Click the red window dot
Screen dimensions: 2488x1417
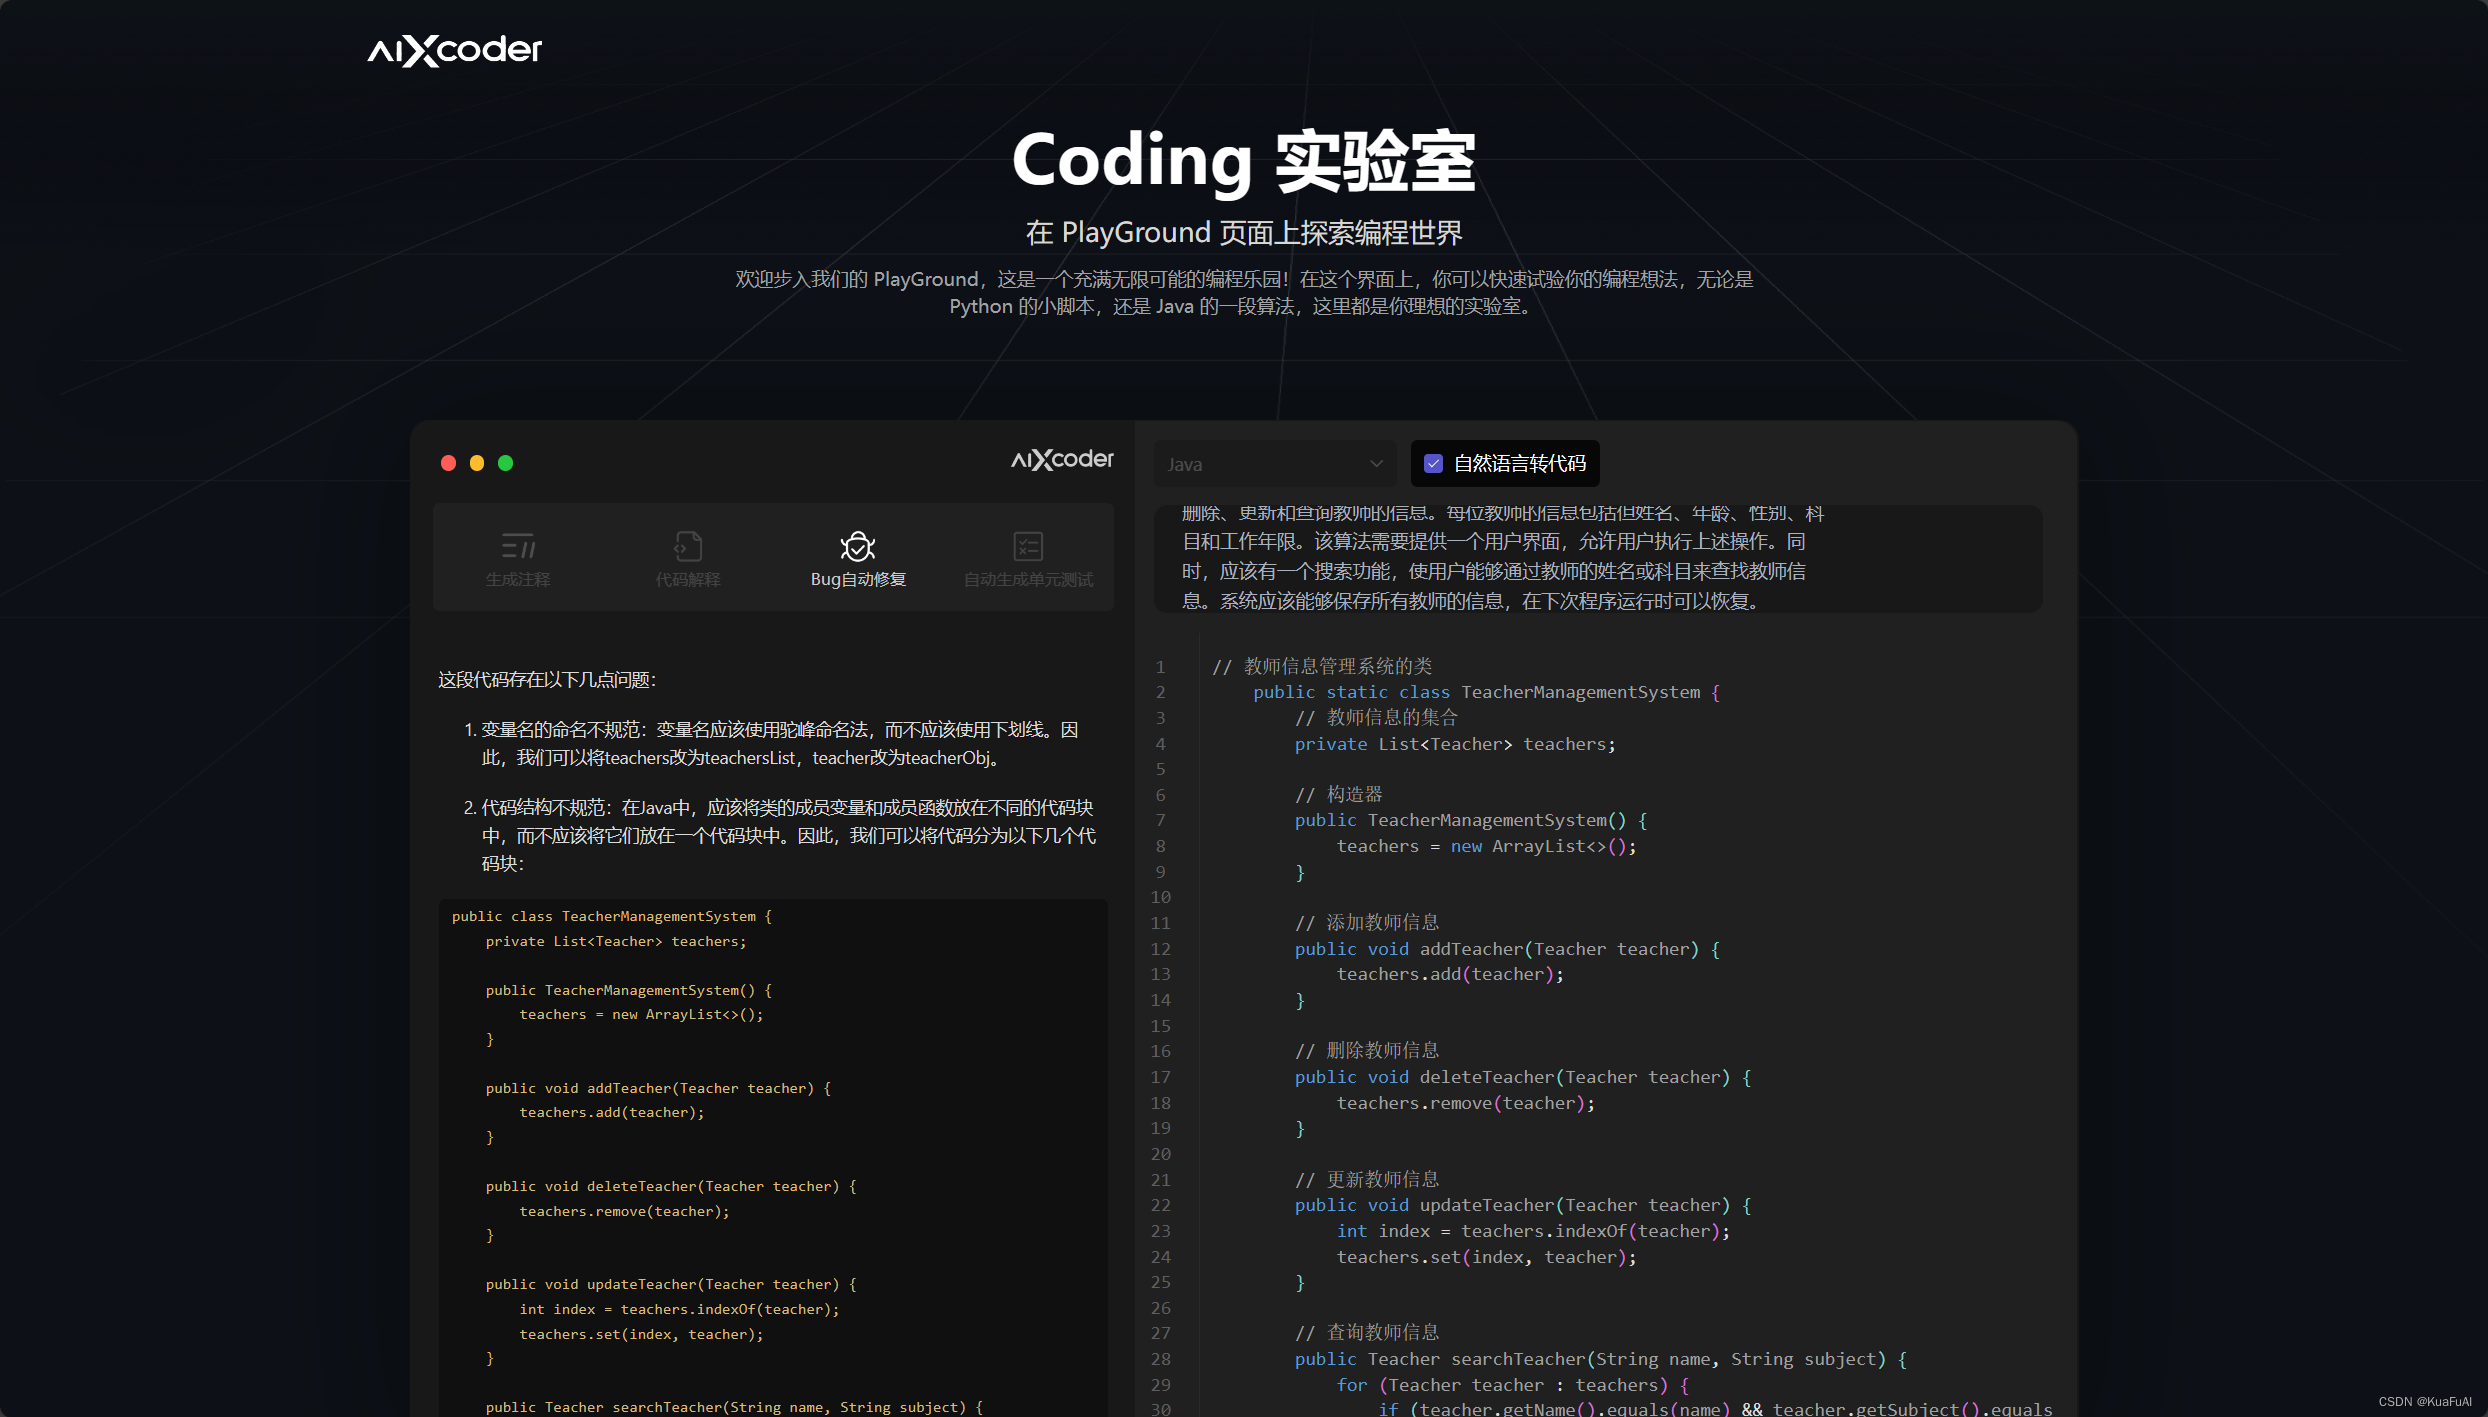(x=448, y=463)
